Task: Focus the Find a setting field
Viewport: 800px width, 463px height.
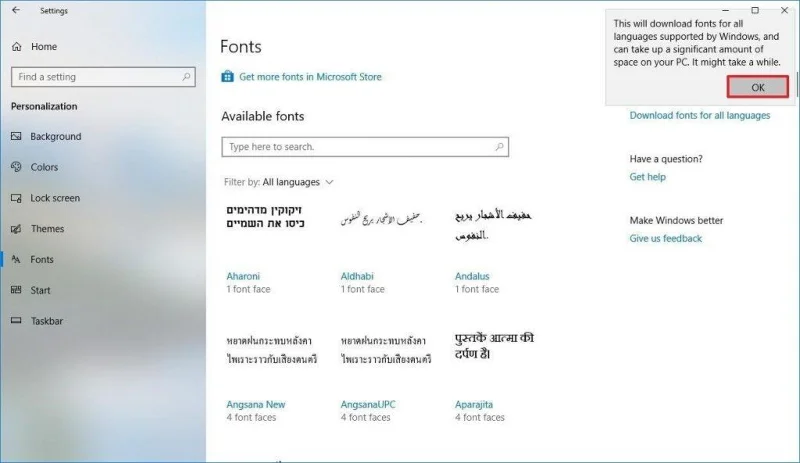Action: (x=103, y=77)
